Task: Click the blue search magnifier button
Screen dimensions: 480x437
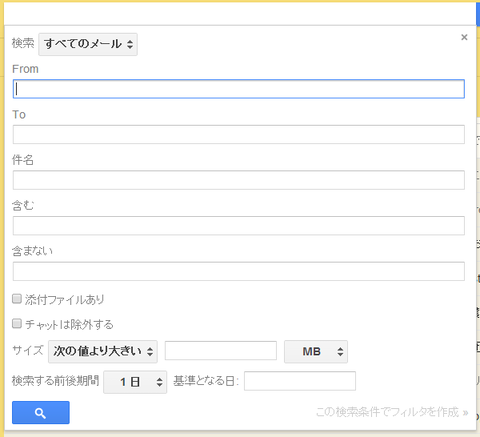Action: 41,413
